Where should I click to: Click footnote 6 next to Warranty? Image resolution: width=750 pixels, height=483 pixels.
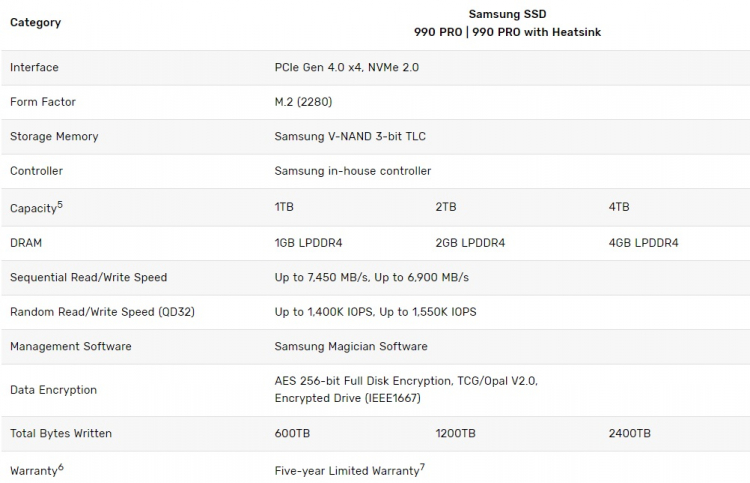tap(61, 466)
